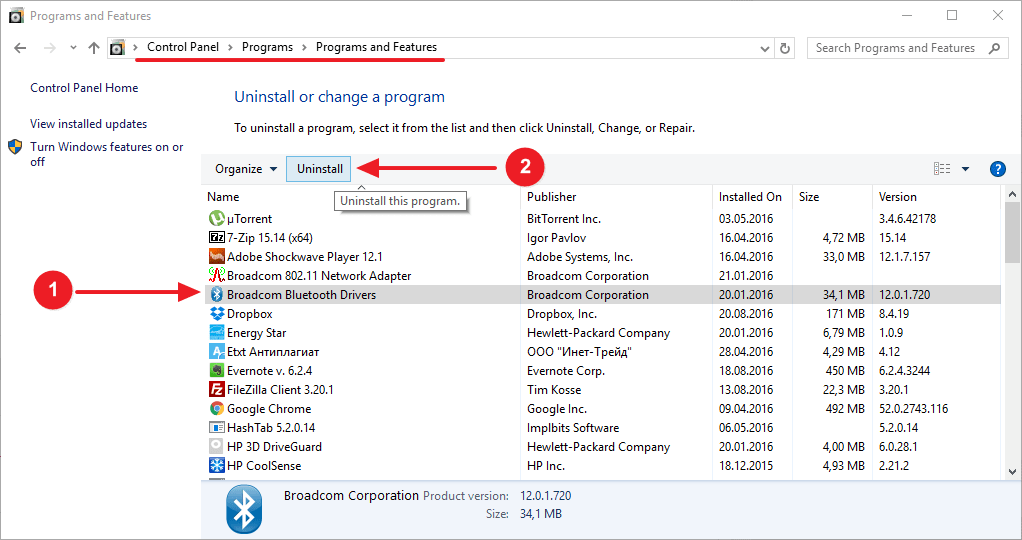
Task: Click the Broadcom 802.11 Network Adapter icon
Action: [x=216, y=275]
